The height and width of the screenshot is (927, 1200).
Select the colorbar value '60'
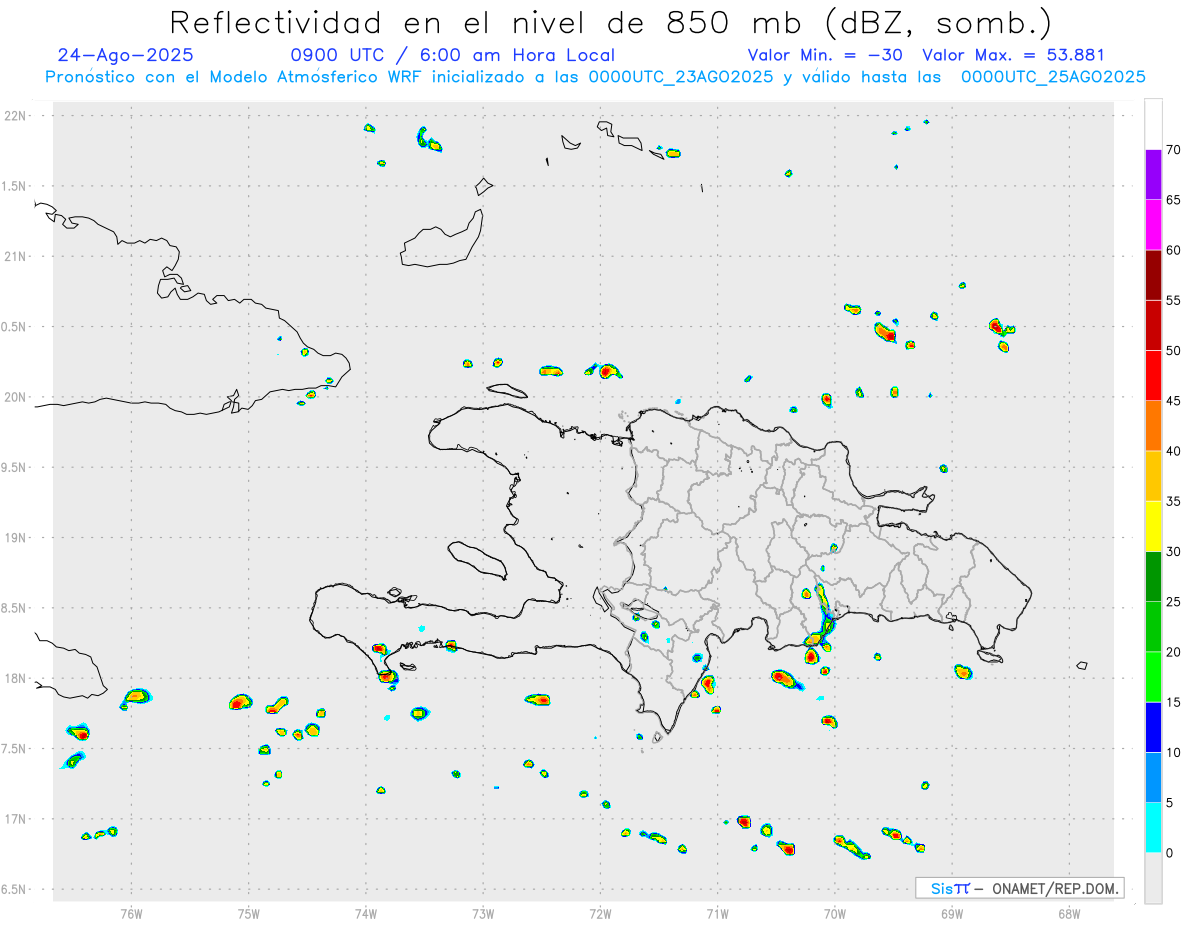click(1175, 250)
